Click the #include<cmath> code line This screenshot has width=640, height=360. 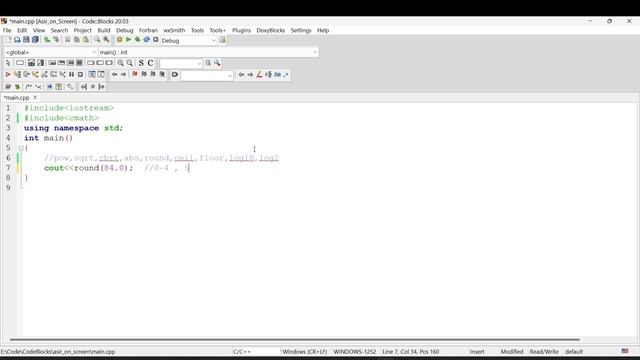click(x=62, y=118)
